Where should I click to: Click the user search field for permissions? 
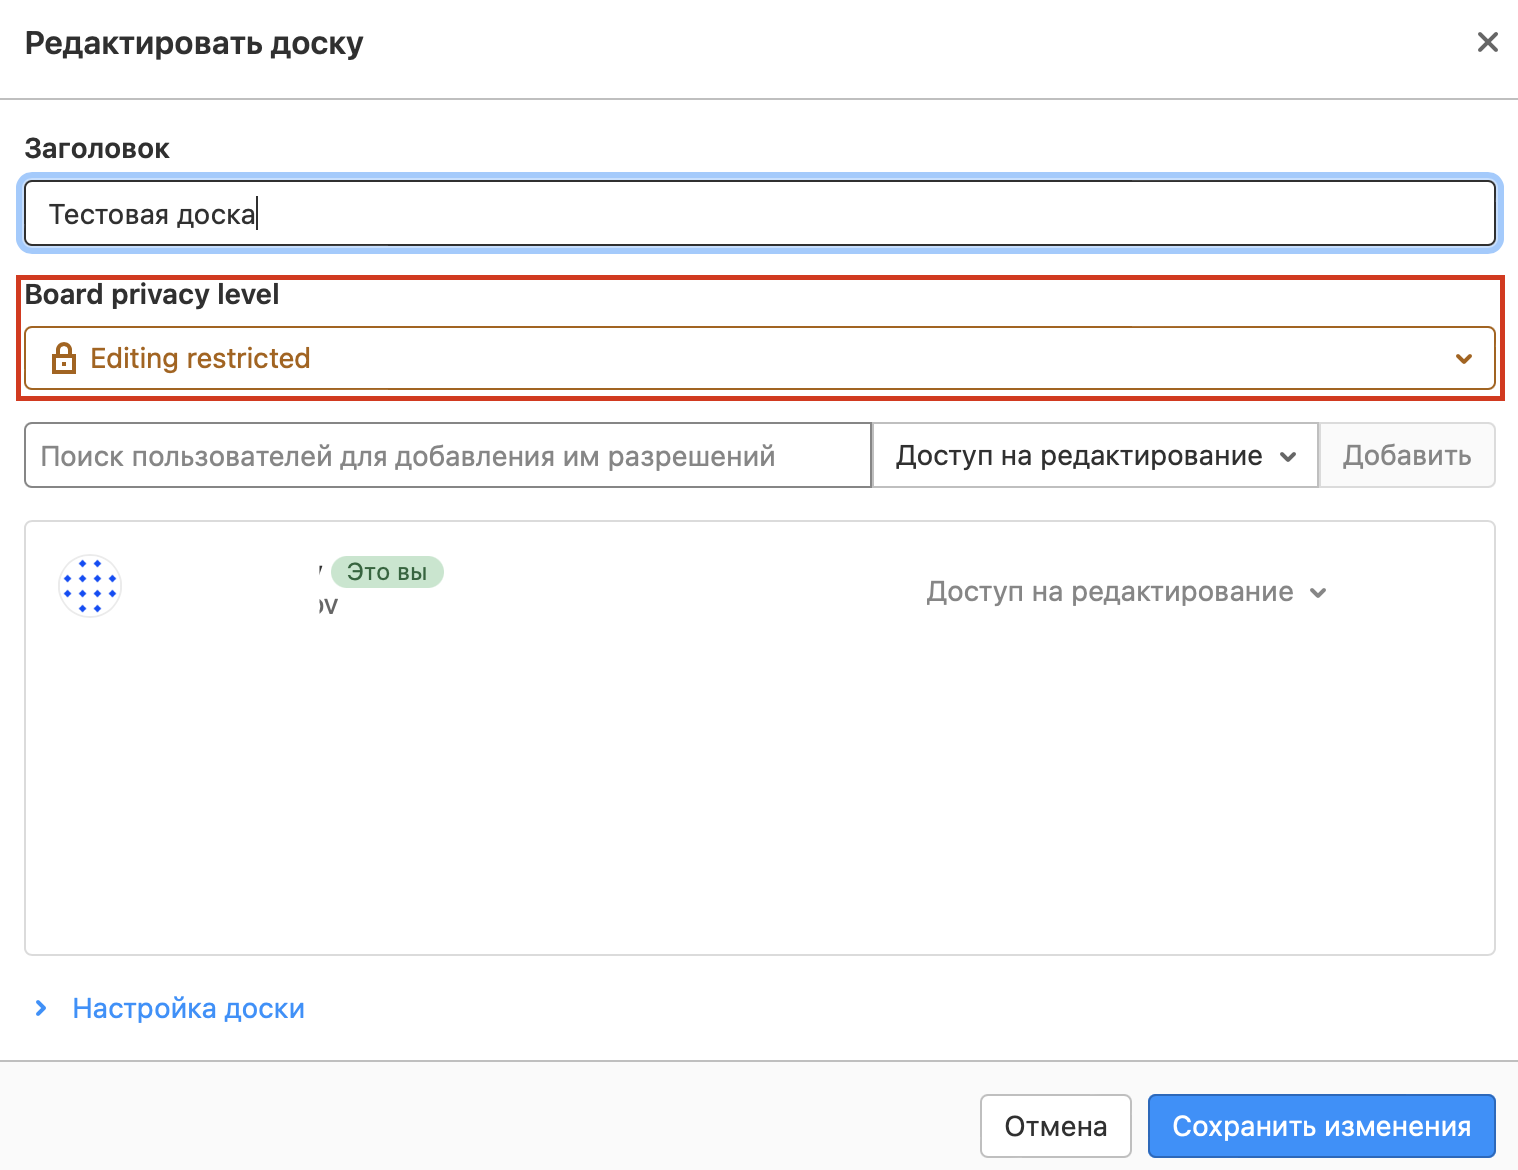pos(447,456)
